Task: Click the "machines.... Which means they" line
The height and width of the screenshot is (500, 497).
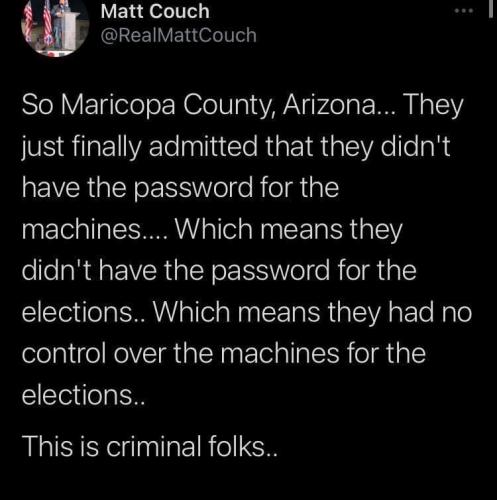Action: click(212, 230)
